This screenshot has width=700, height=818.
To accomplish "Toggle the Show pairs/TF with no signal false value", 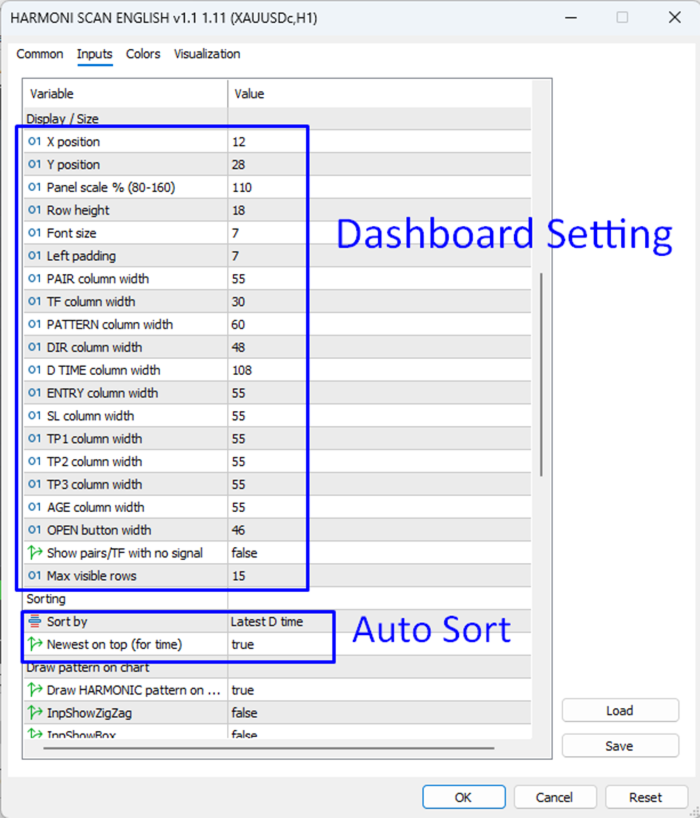I will click(379, 553).
